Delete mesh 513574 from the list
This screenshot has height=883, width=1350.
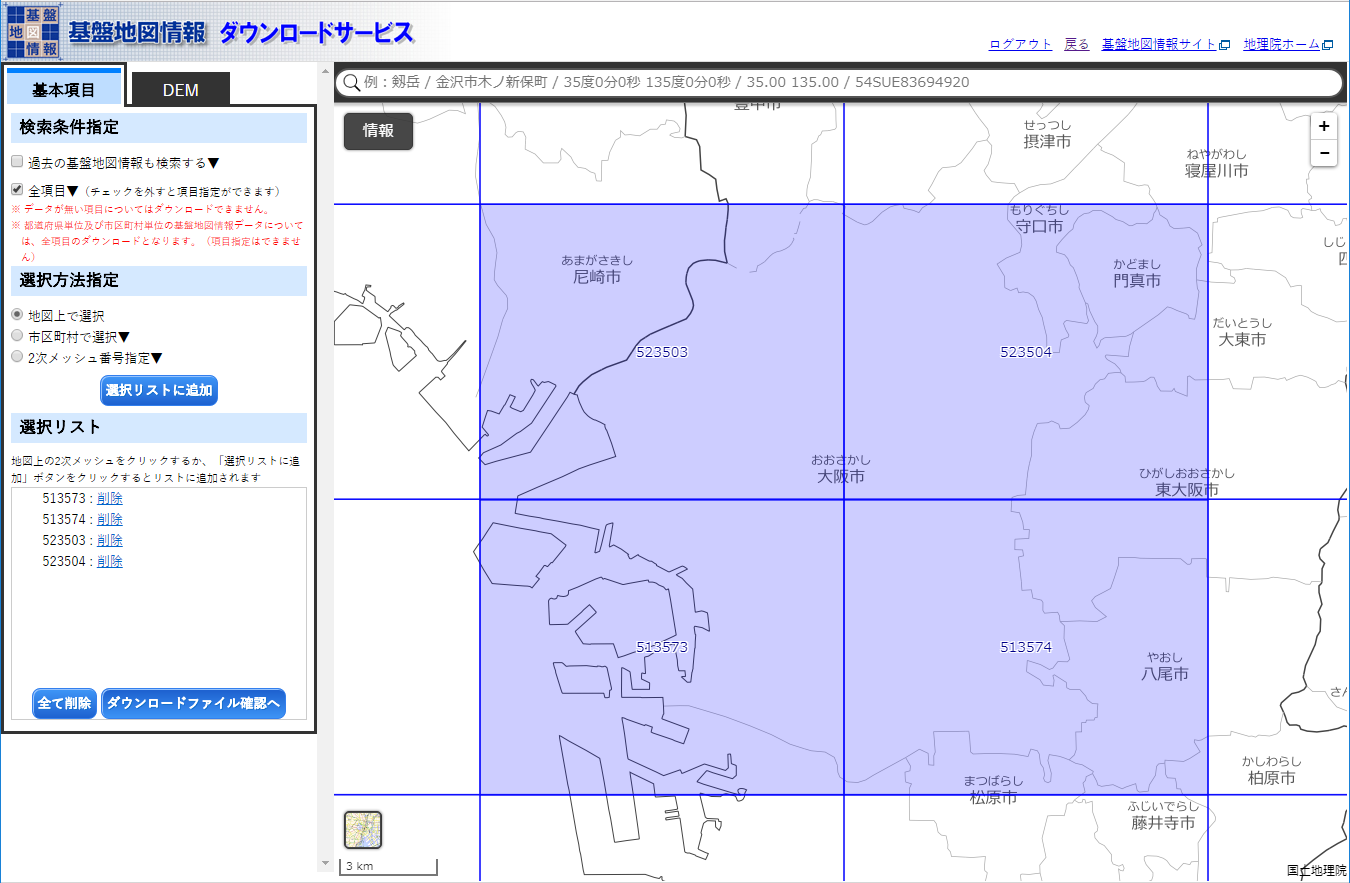pyautogui.click(x=110, y=519)
